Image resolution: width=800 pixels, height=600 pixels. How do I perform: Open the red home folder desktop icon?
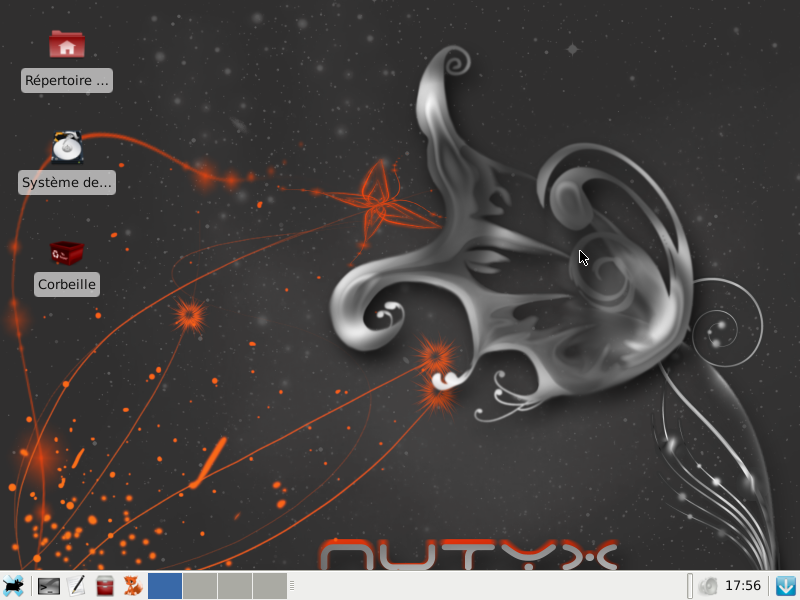pyautogui.click(x=67, y=44)
